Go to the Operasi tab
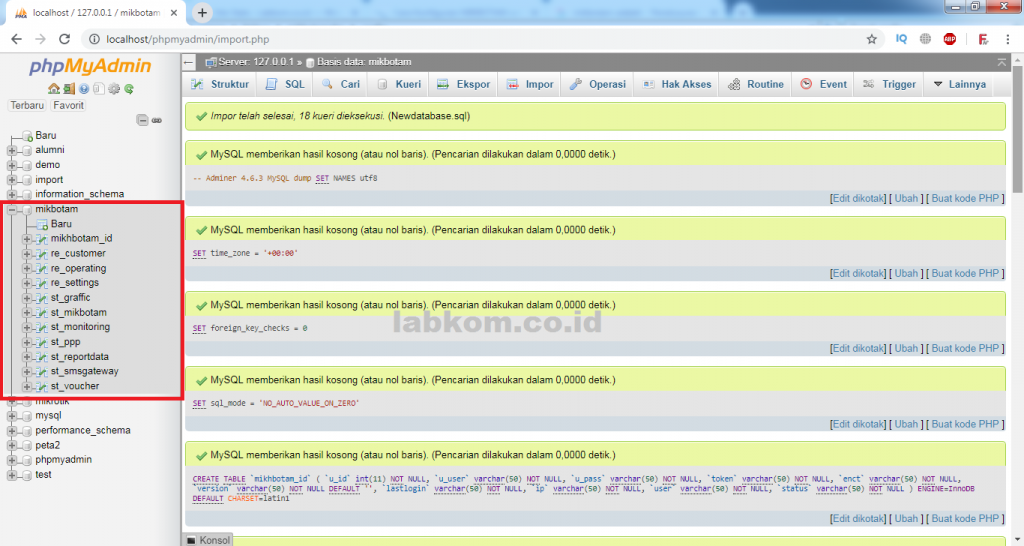The width and height of the screenshot is (1024, 546). tap(598, 84)
